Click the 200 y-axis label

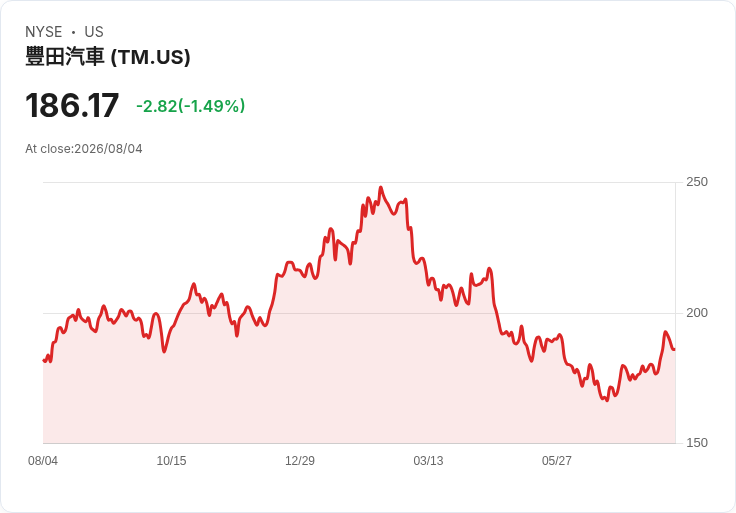tap(697, 313)
